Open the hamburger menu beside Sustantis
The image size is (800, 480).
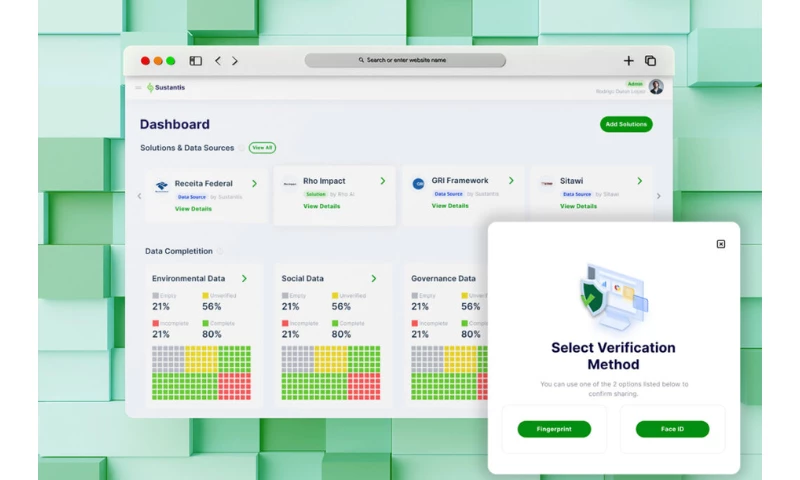pyautogui.click(x=139, y=88)
